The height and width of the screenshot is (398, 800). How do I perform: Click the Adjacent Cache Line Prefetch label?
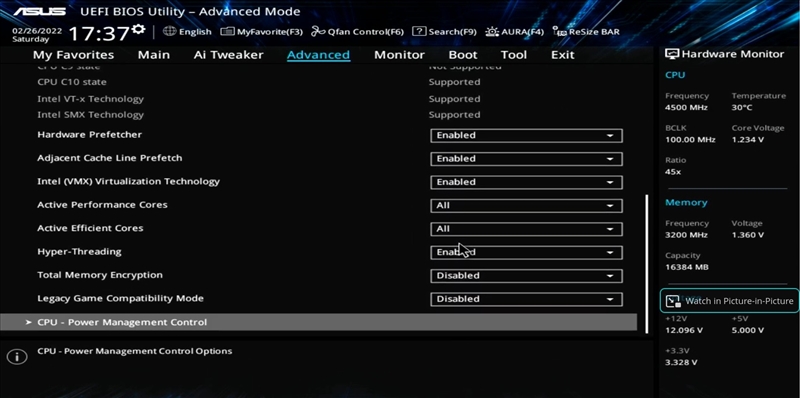(110, 158)
